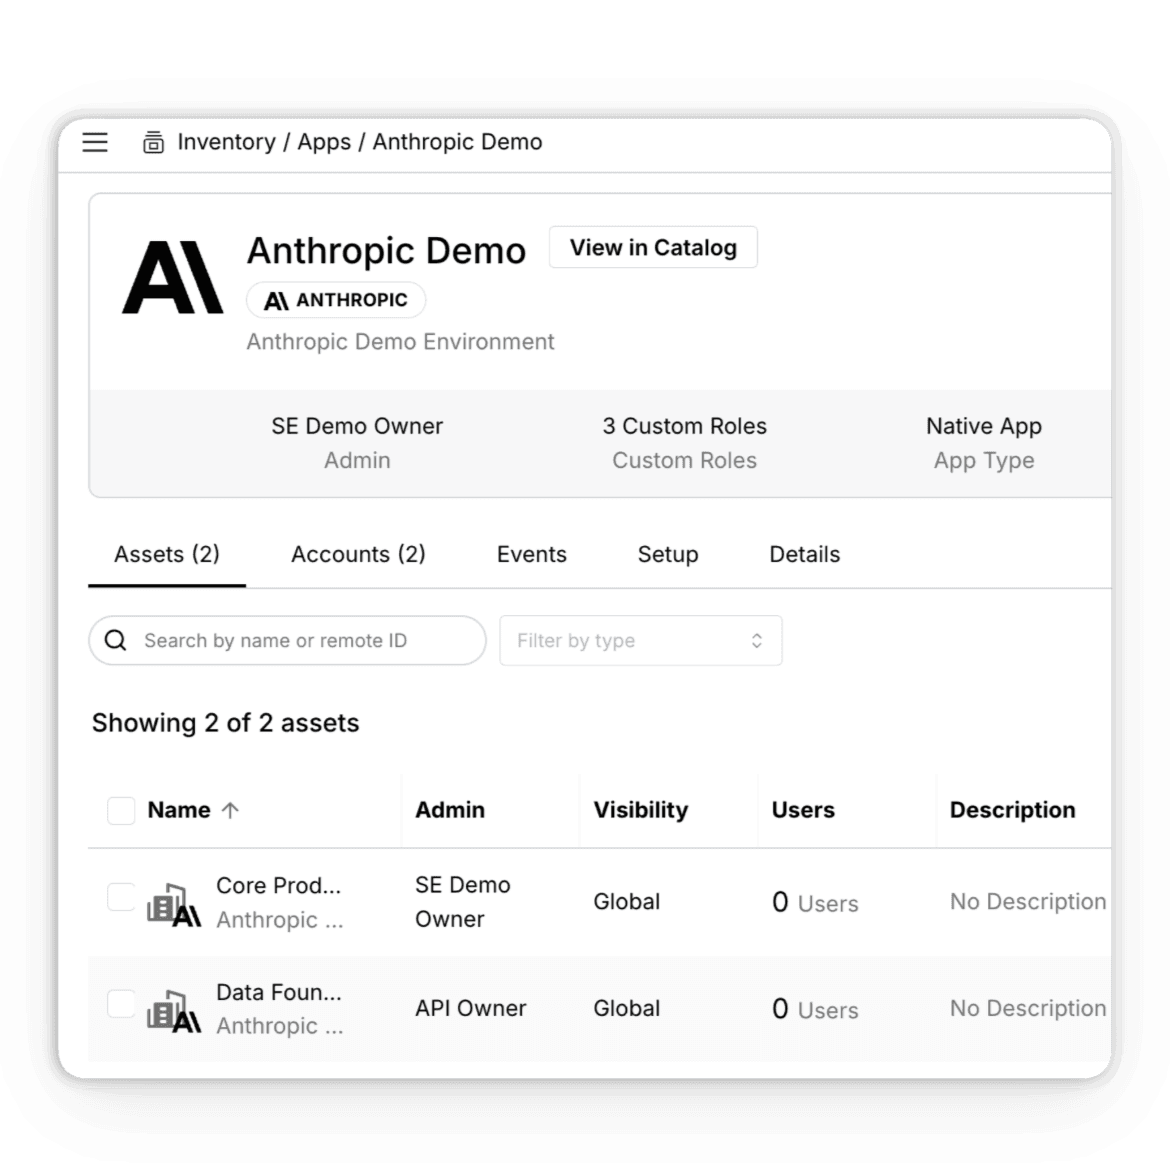This screenshot has width=1172, height=1172.
Task: Go to Apps in breadcrumb
Action: coord(324,142)
